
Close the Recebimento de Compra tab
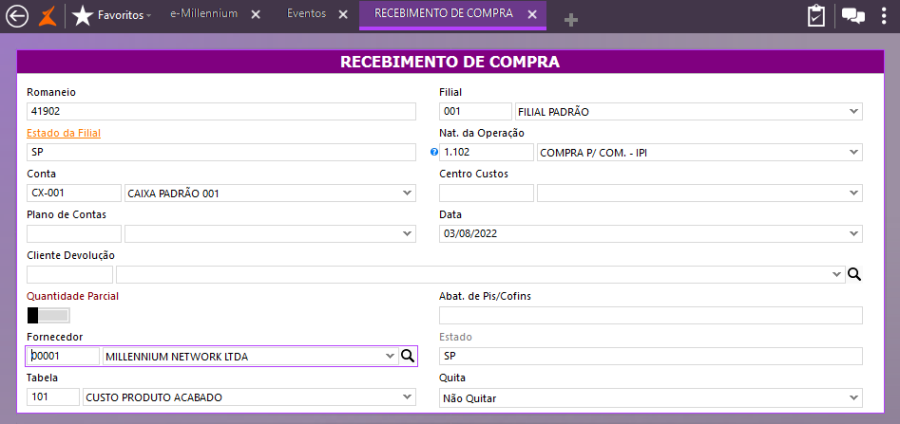click(x=532, y=14)
